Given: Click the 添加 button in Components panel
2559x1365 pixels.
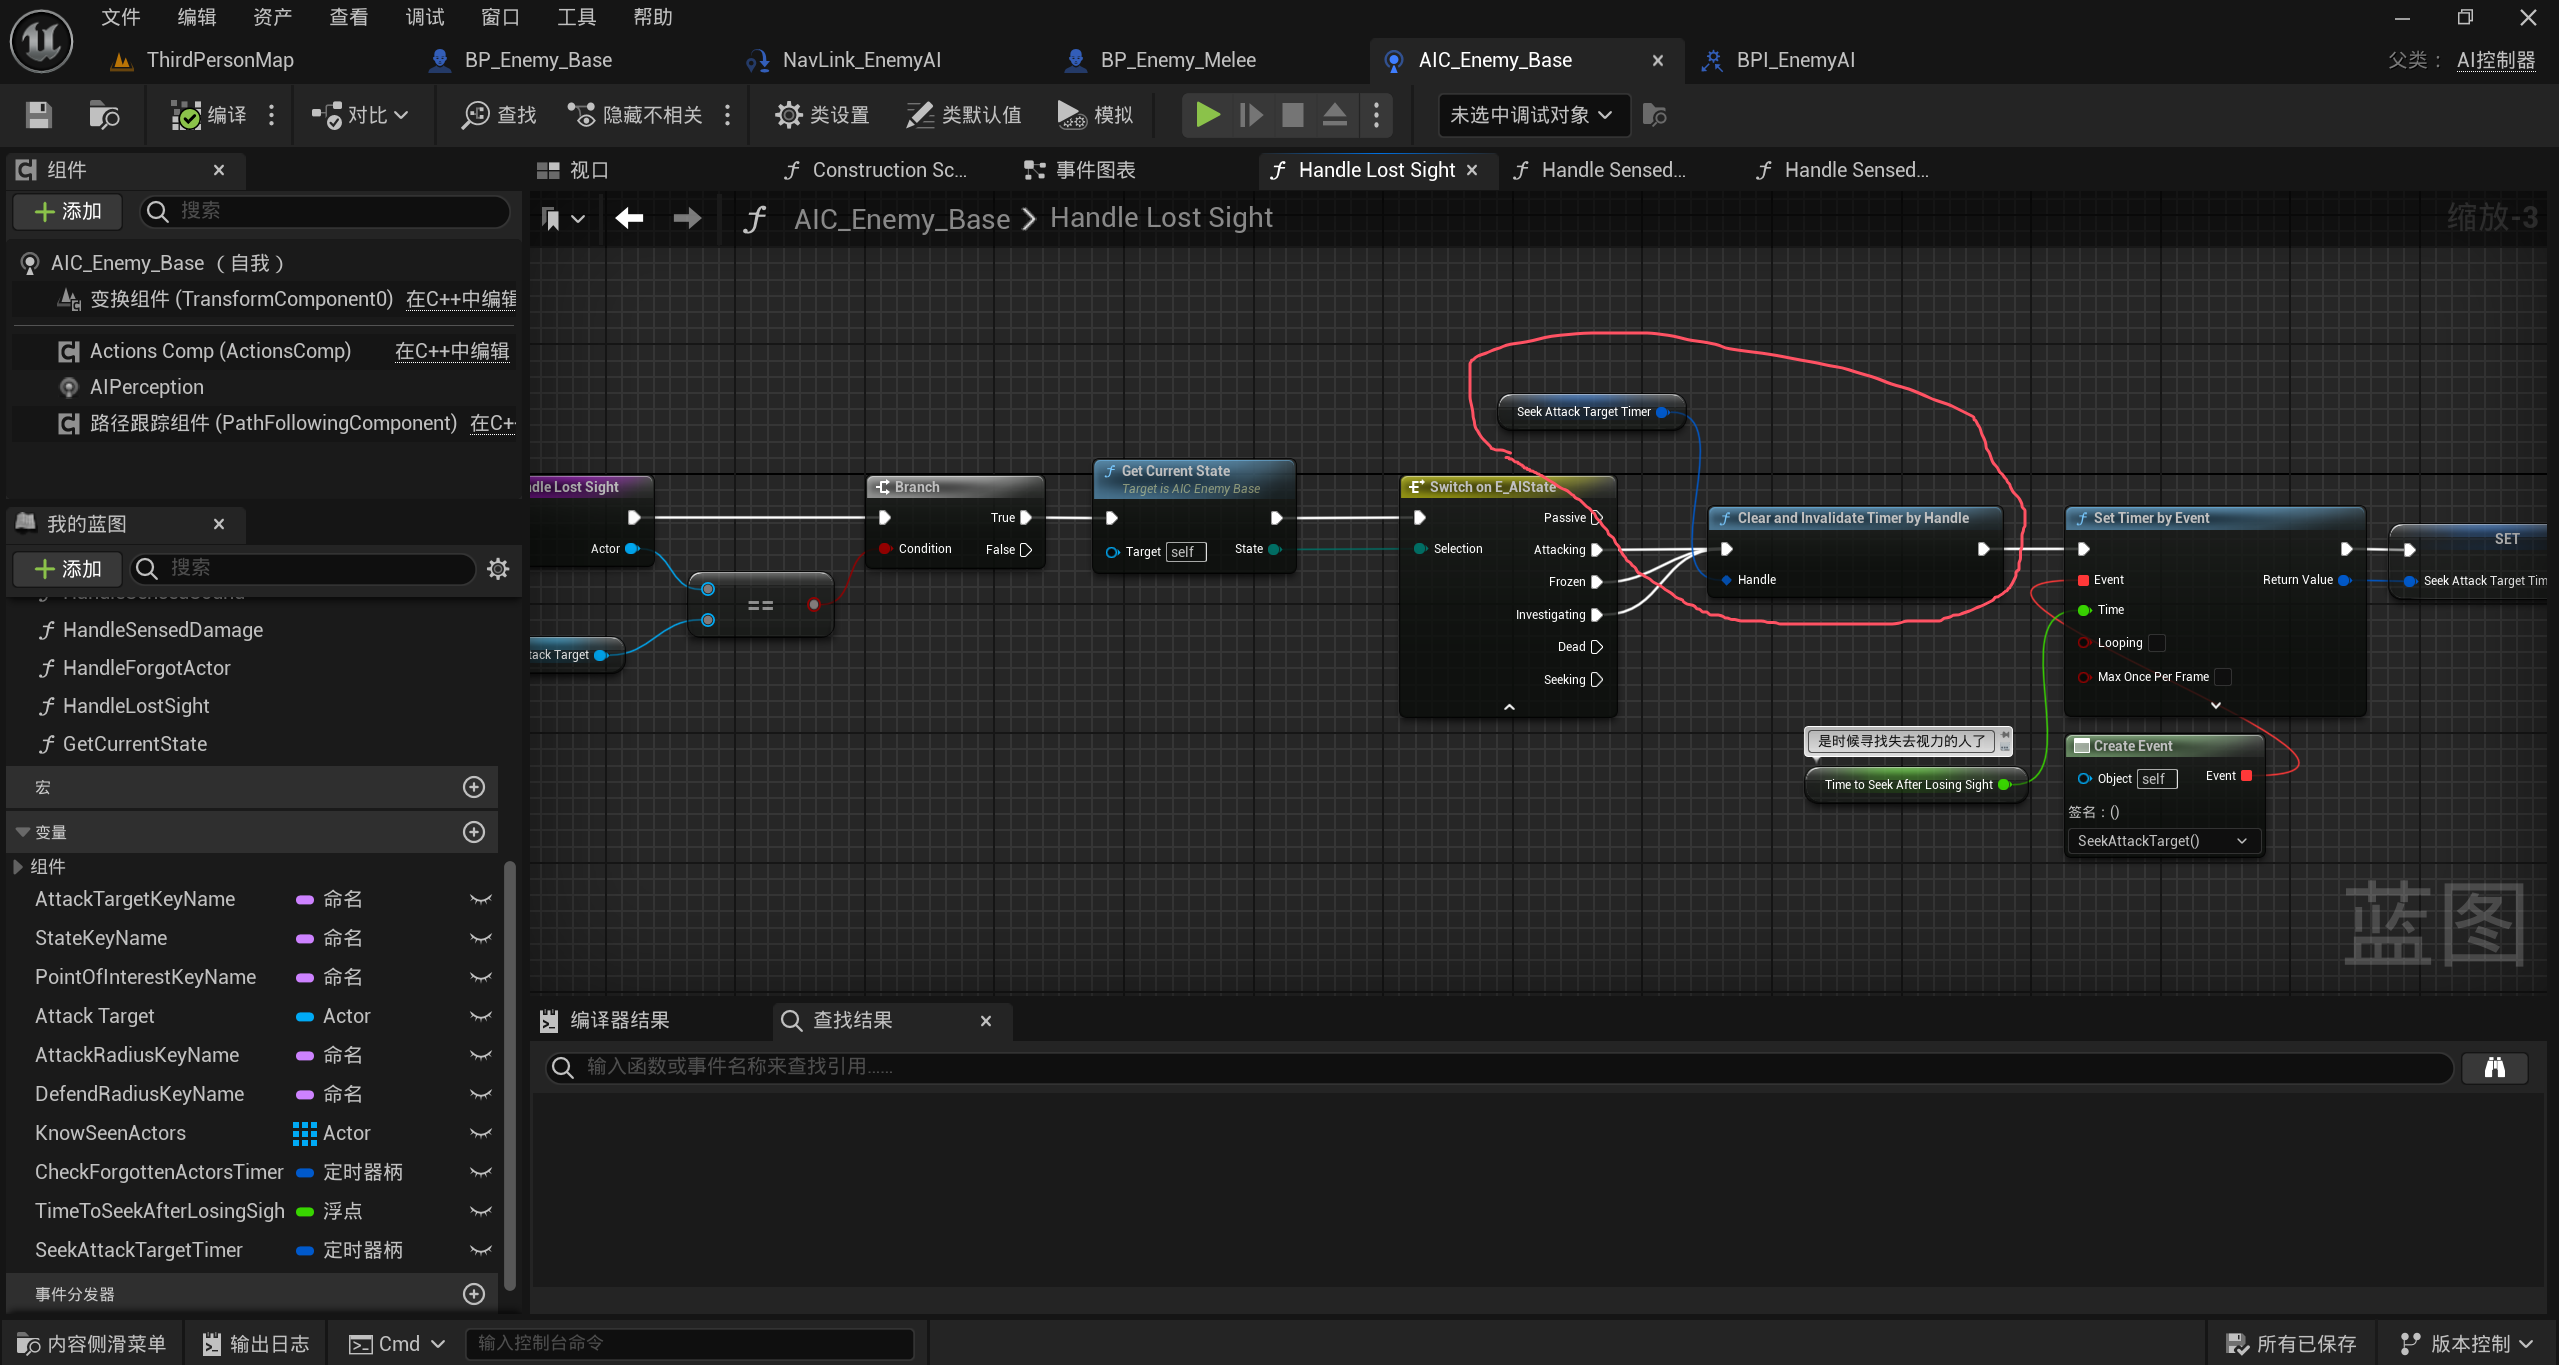Looking at the screenshot, I should 68,211.
